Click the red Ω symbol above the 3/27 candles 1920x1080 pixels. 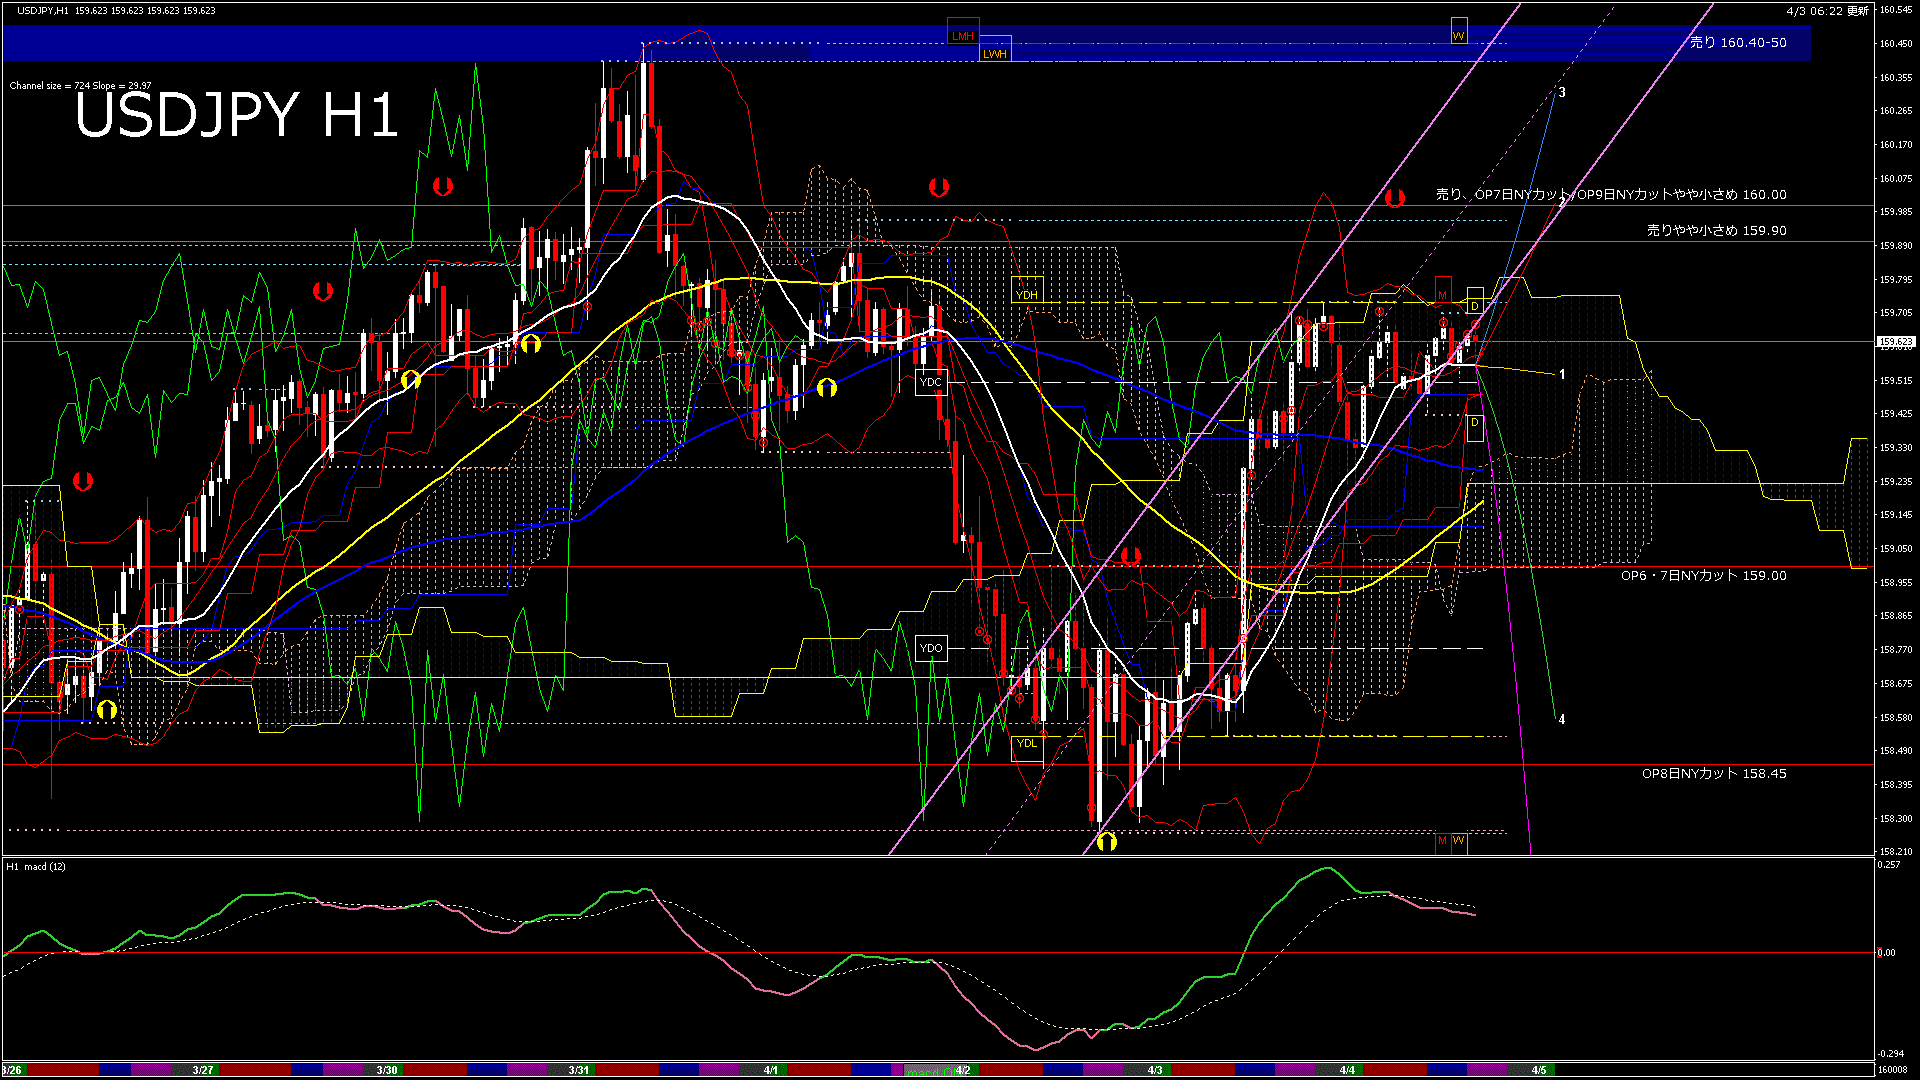coord(322,293)
